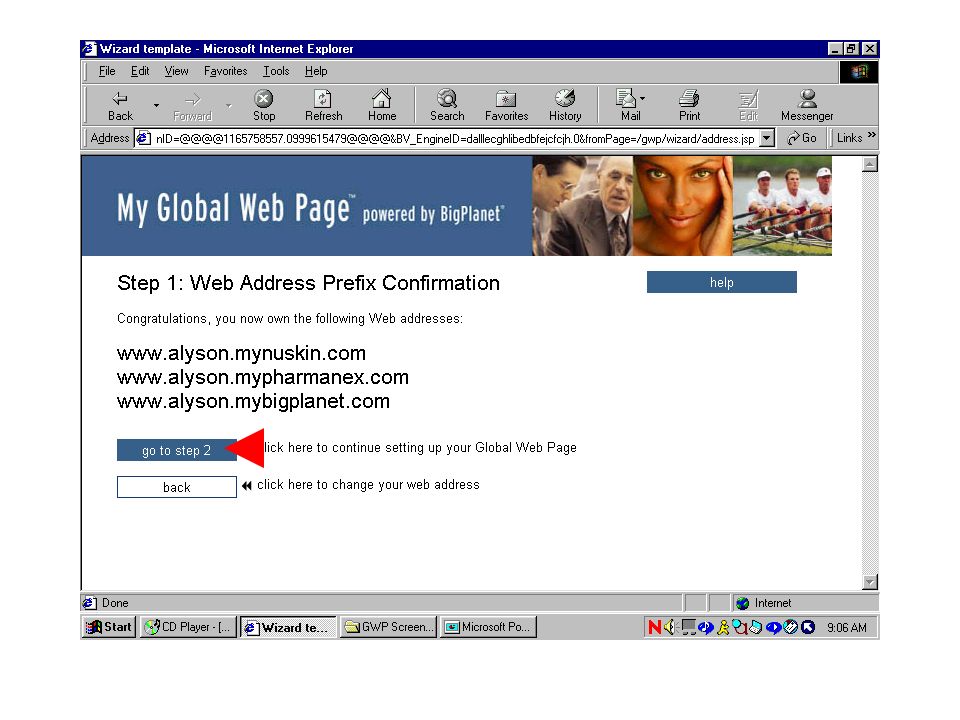Screen dimensions: 960x720
Task: Click the Internet Explorer logo in title bar
Action: coord(90,48)
